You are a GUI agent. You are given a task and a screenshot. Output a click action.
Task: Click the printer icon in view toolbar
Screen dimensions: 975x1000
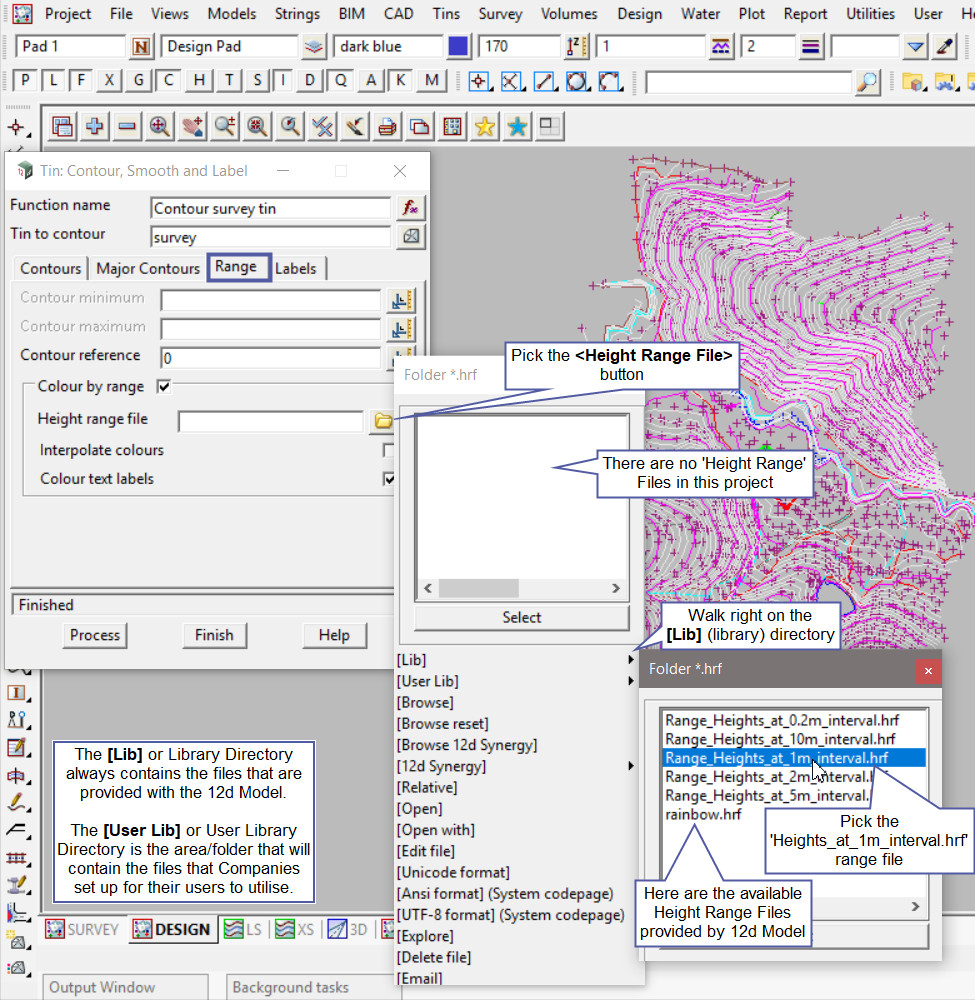click(x=387, y=126)
